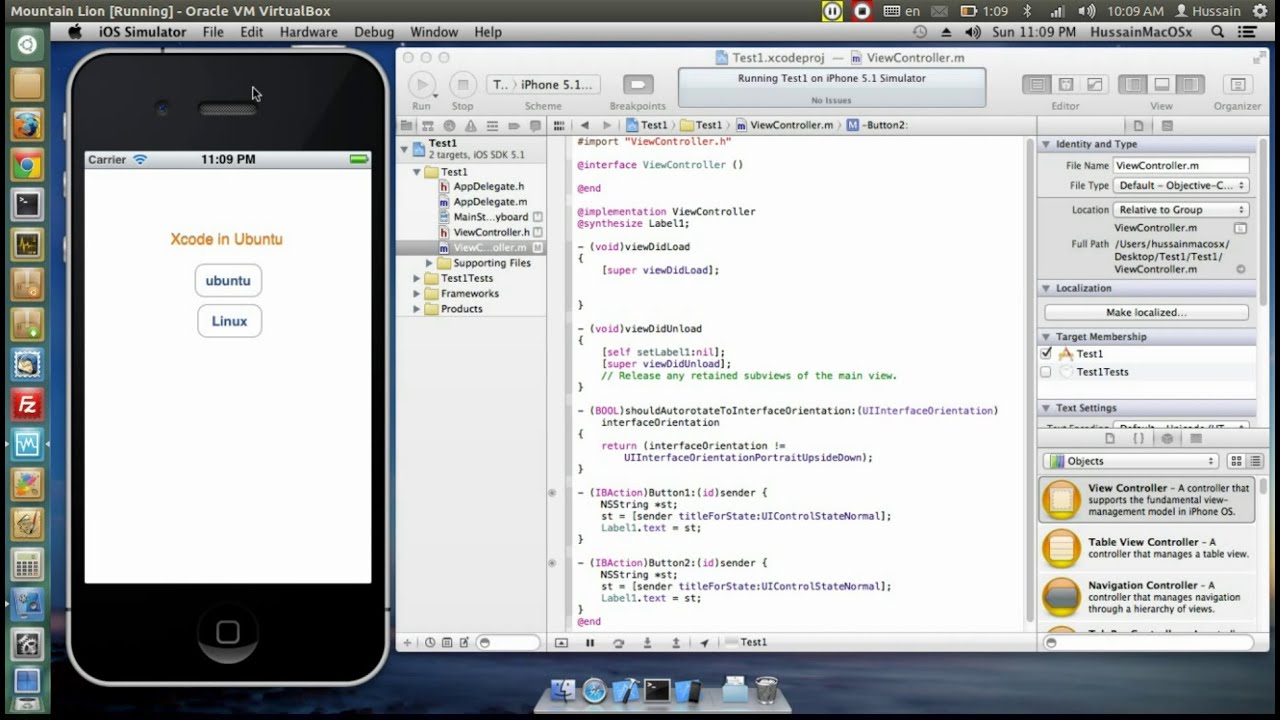
Task: Open the File Type dropdown
Action: click(1181, 186)
